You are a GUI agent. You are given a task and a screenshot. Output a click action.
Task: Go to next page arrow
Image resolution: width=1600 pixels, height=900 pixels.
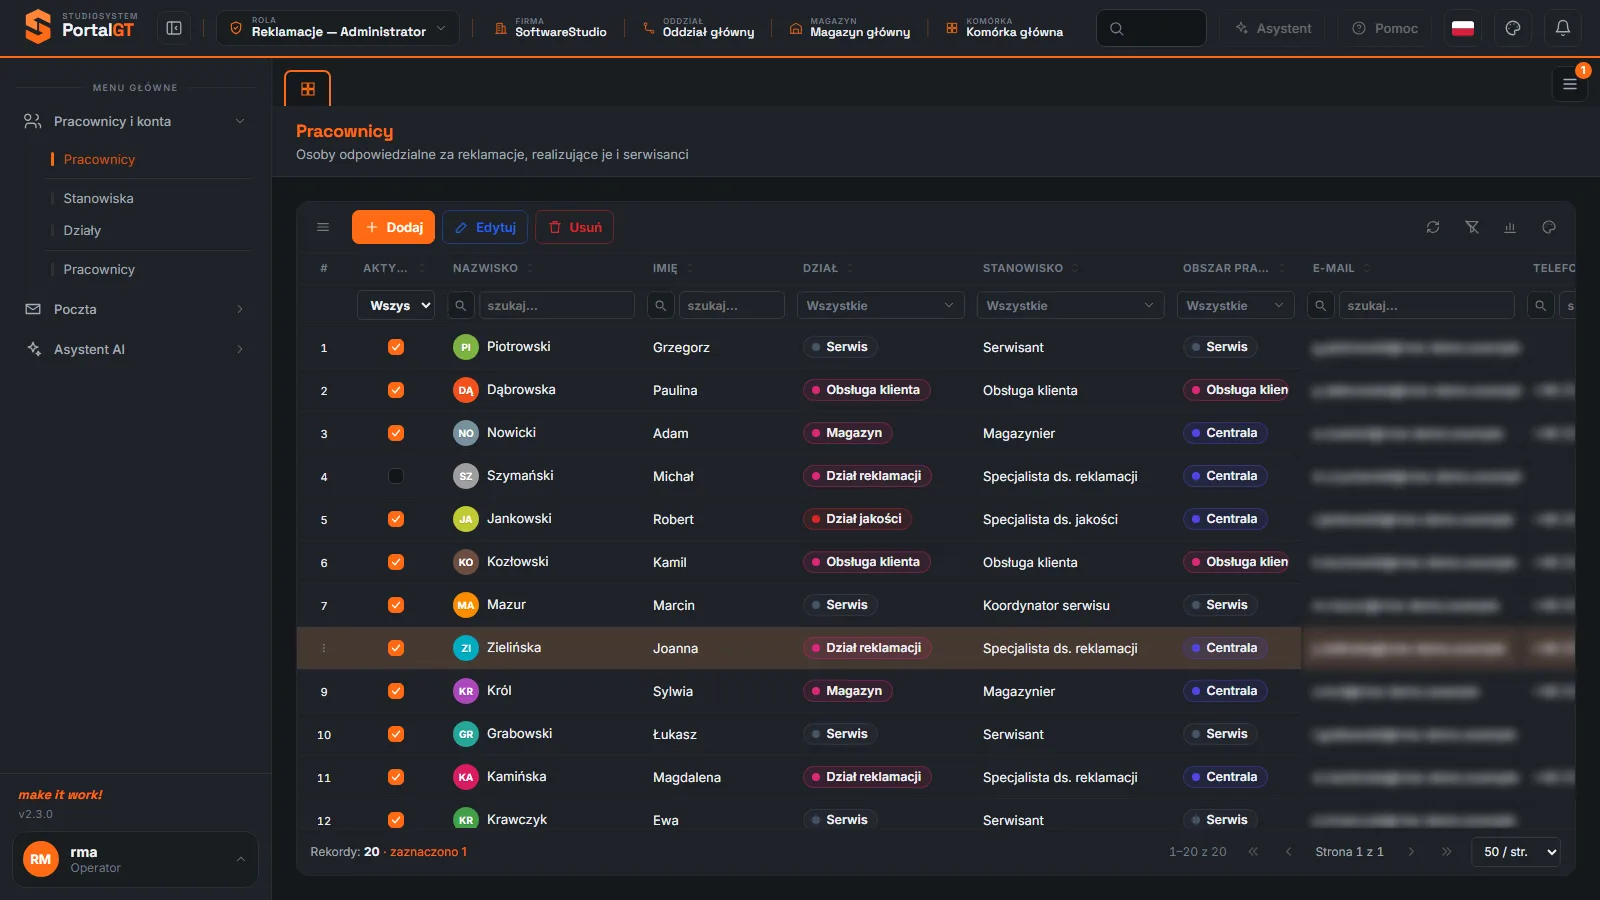click(x=1411, y=852)
